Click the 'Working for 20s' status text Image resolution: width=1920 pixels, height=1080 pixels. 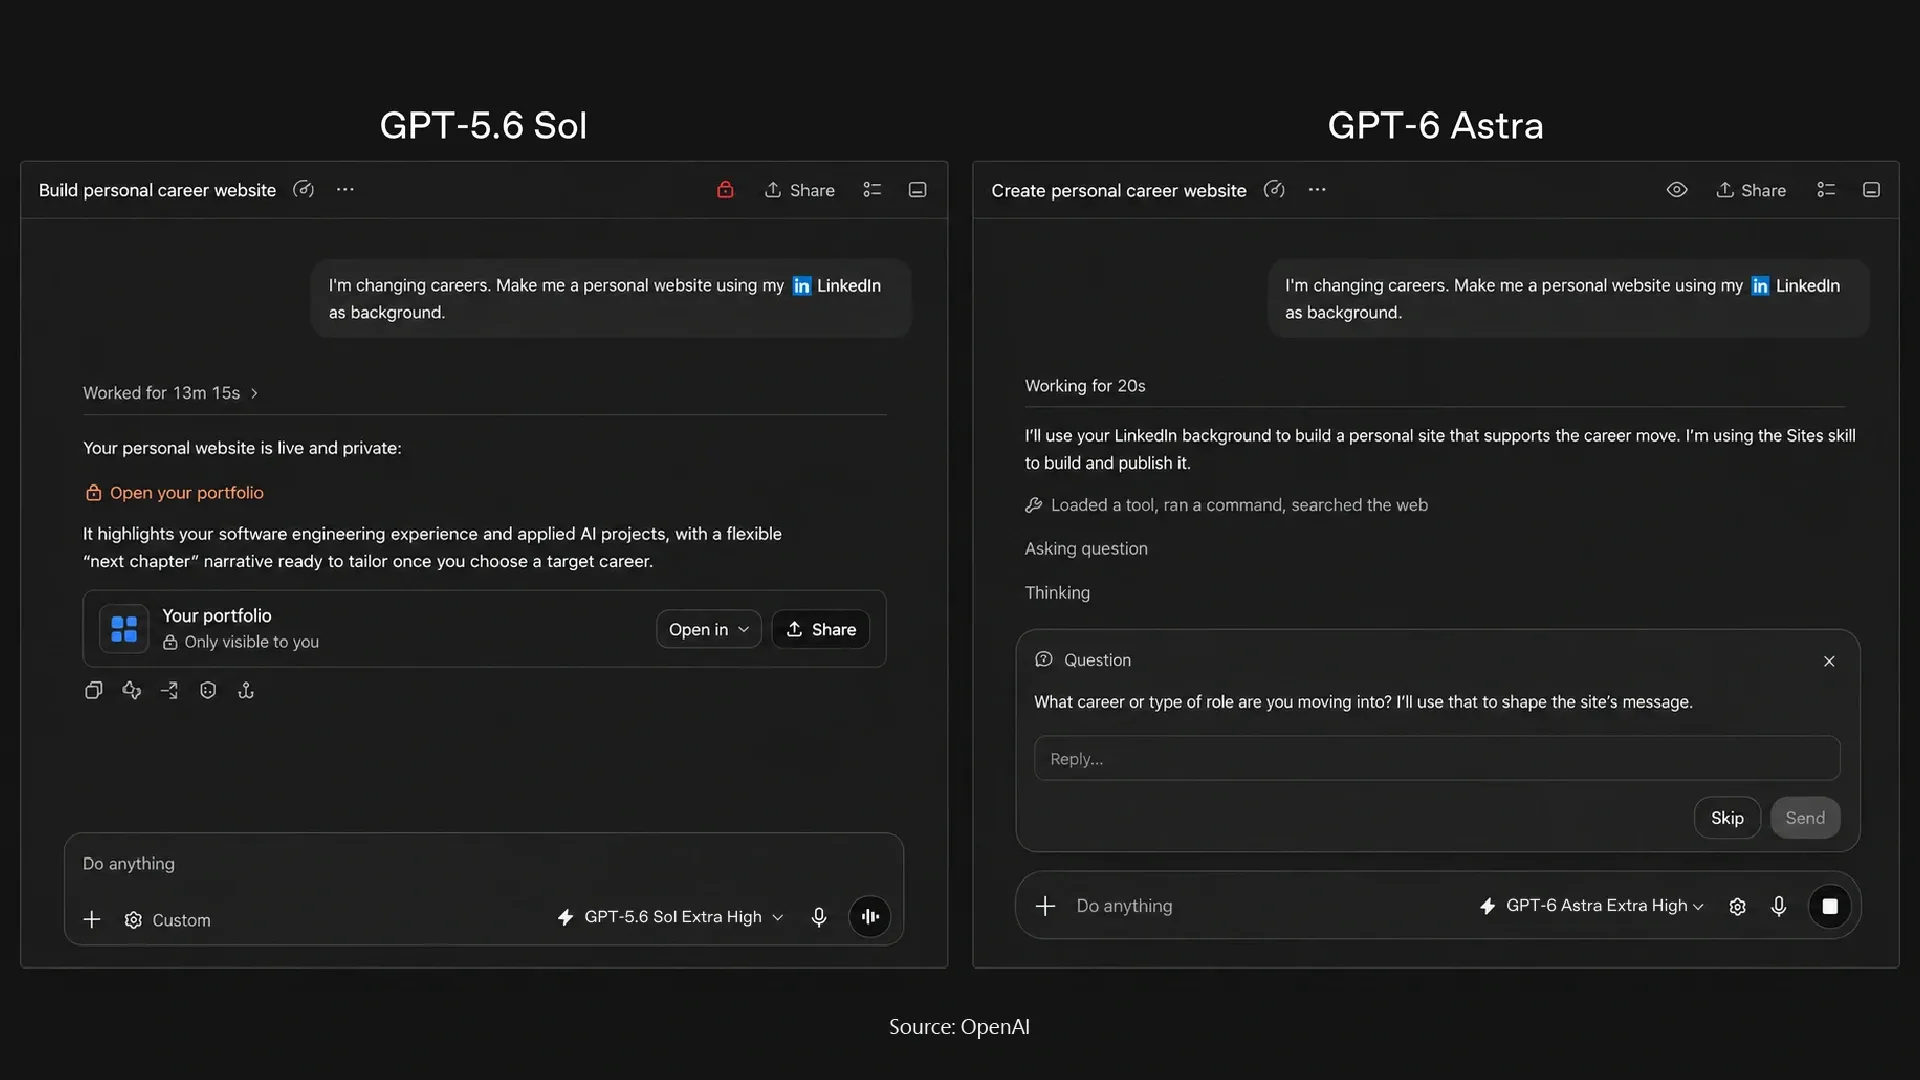[x=1085, y=386]
